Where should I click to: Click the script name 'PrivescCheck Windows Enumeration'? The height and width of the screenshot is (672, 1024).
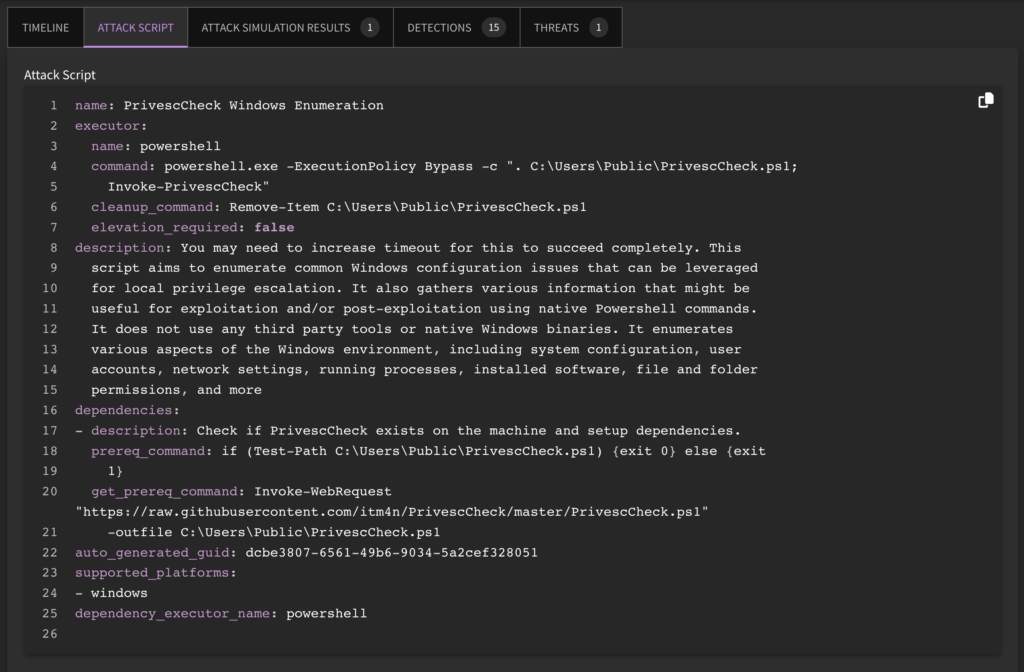[253, 106]
